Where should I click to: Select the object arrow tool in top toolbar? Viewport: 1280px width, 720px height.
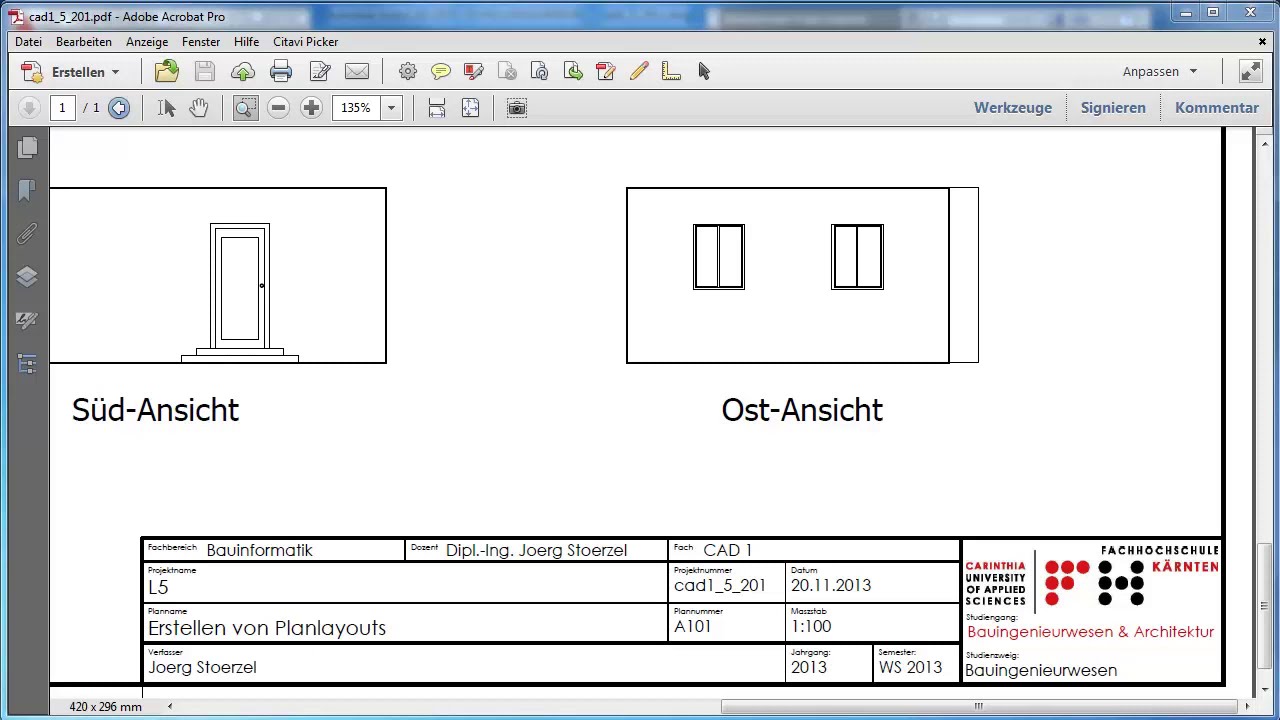point(704,71)
